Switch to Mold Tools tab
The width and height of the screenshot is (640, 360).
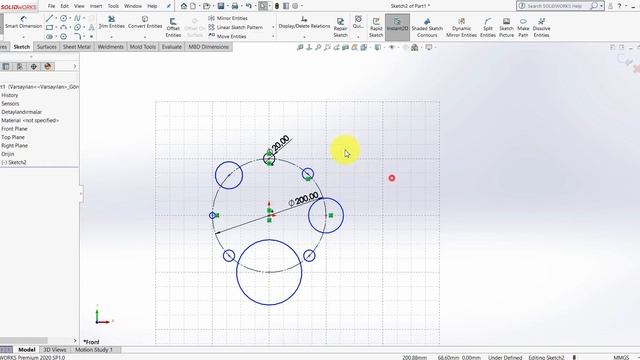[142, 47]
